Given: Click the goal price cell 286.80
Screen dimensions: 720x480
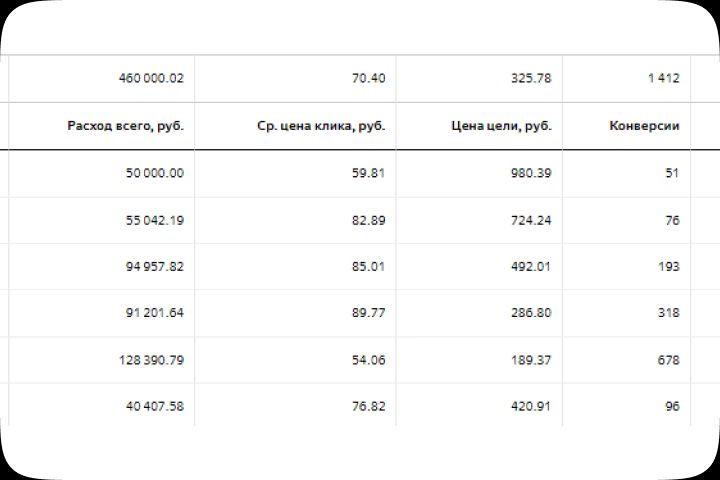Looking at the screenshot, I should [x=530, y=313].
